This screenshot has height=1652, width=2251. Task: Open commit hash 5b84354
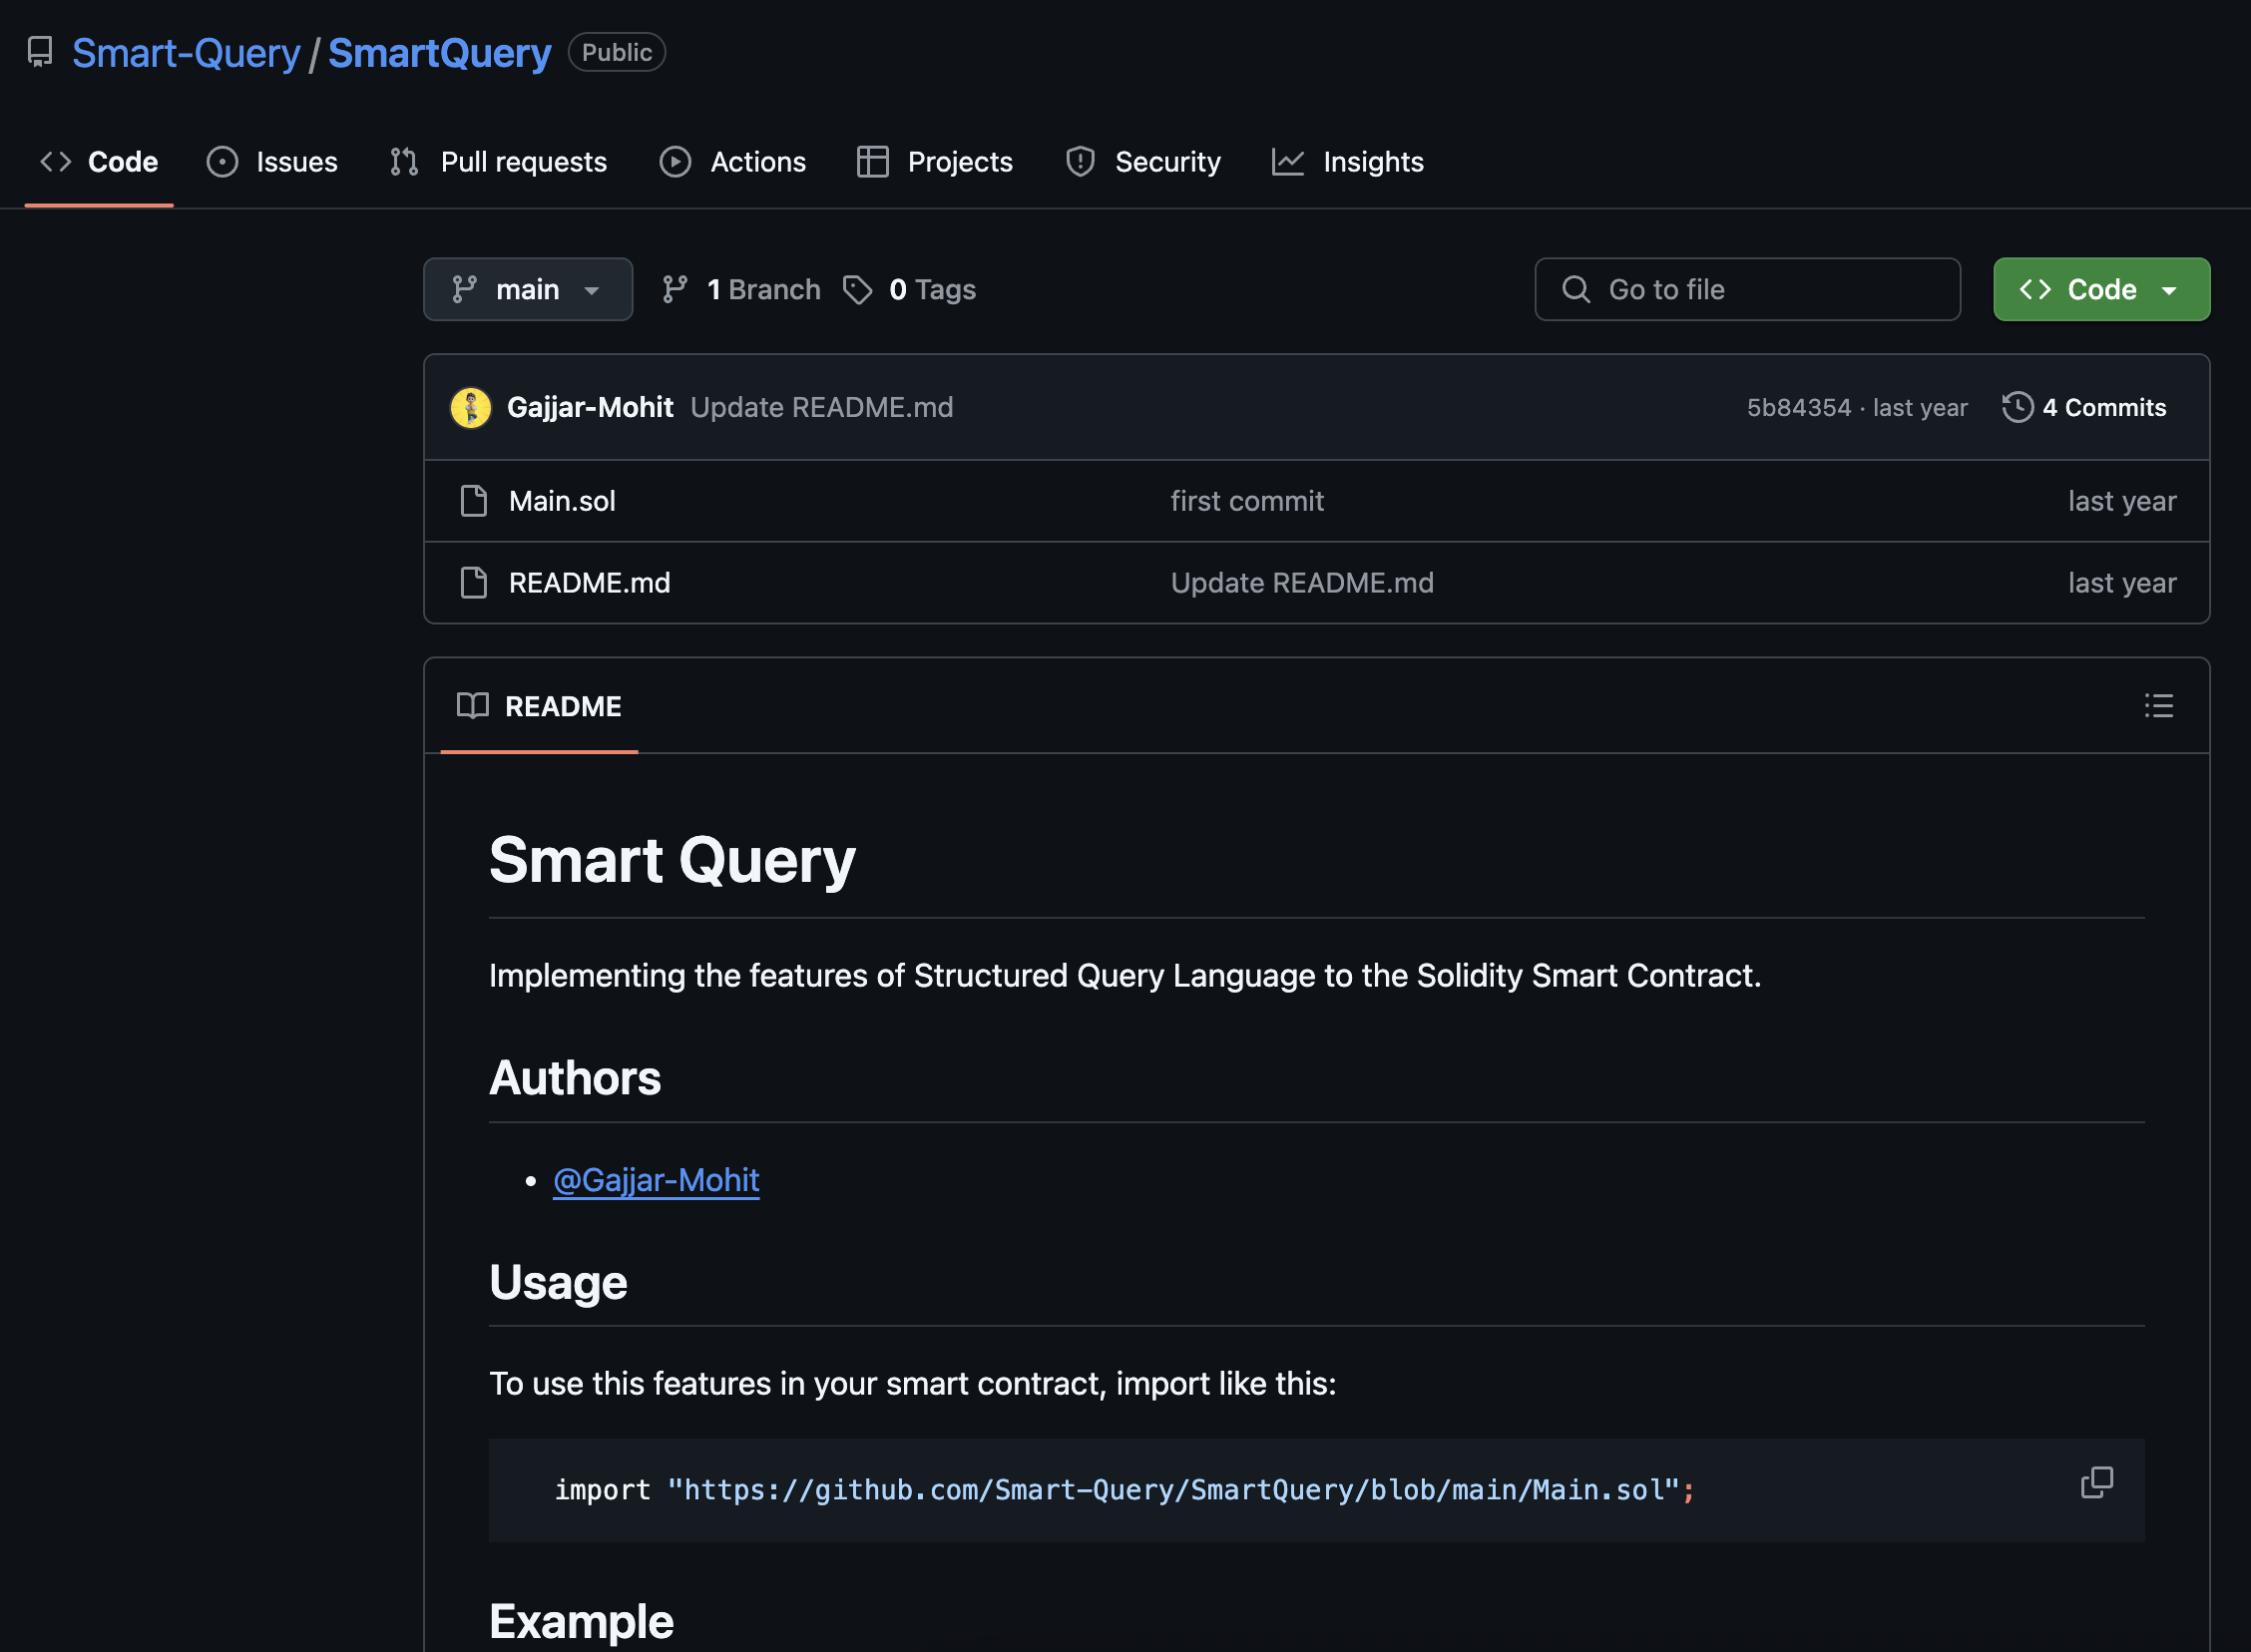click(1798, 408)
